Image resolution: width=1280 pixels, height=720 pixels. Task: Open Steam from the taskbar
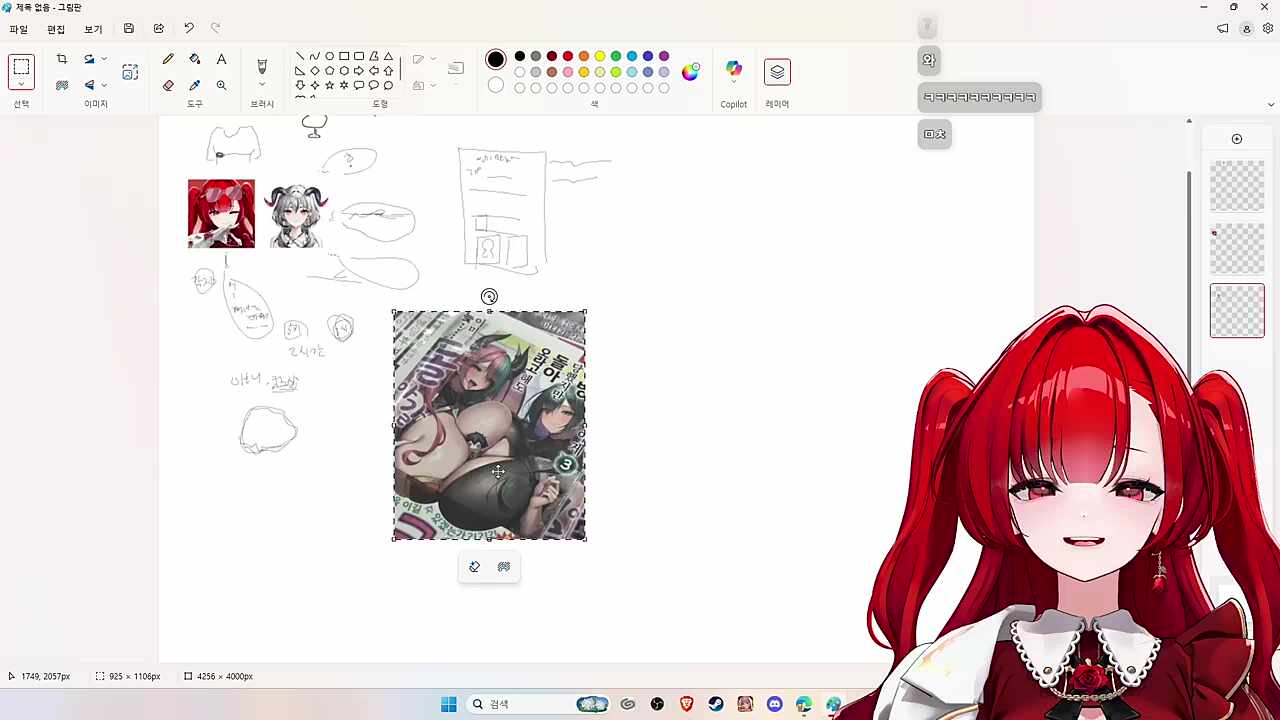coord(716,704)
